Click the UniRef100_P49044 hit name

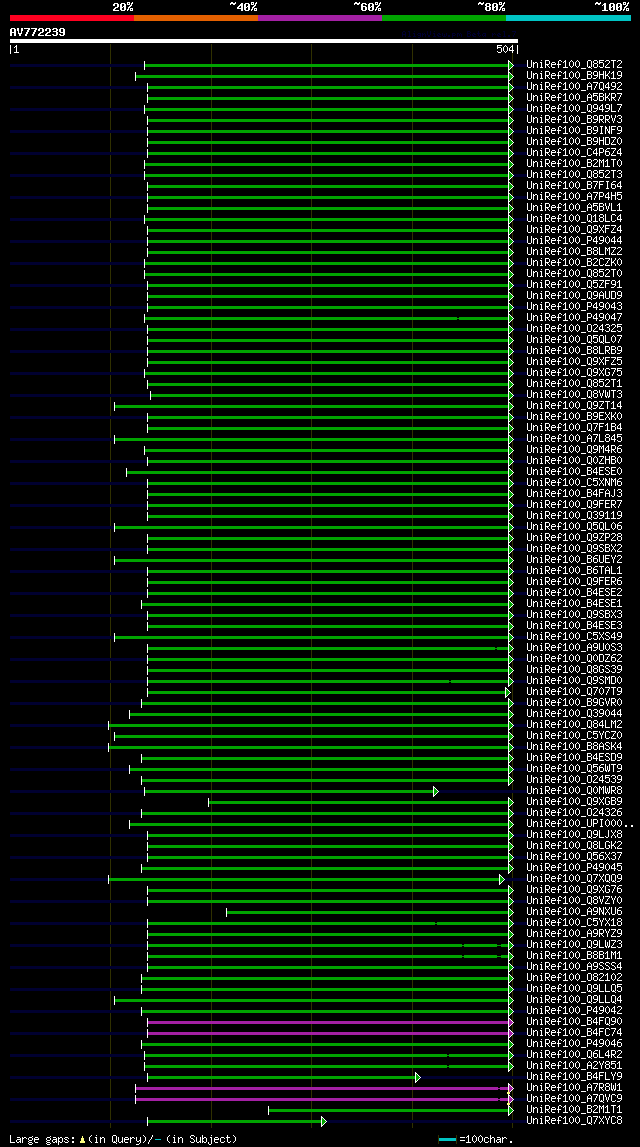(574, 241)
